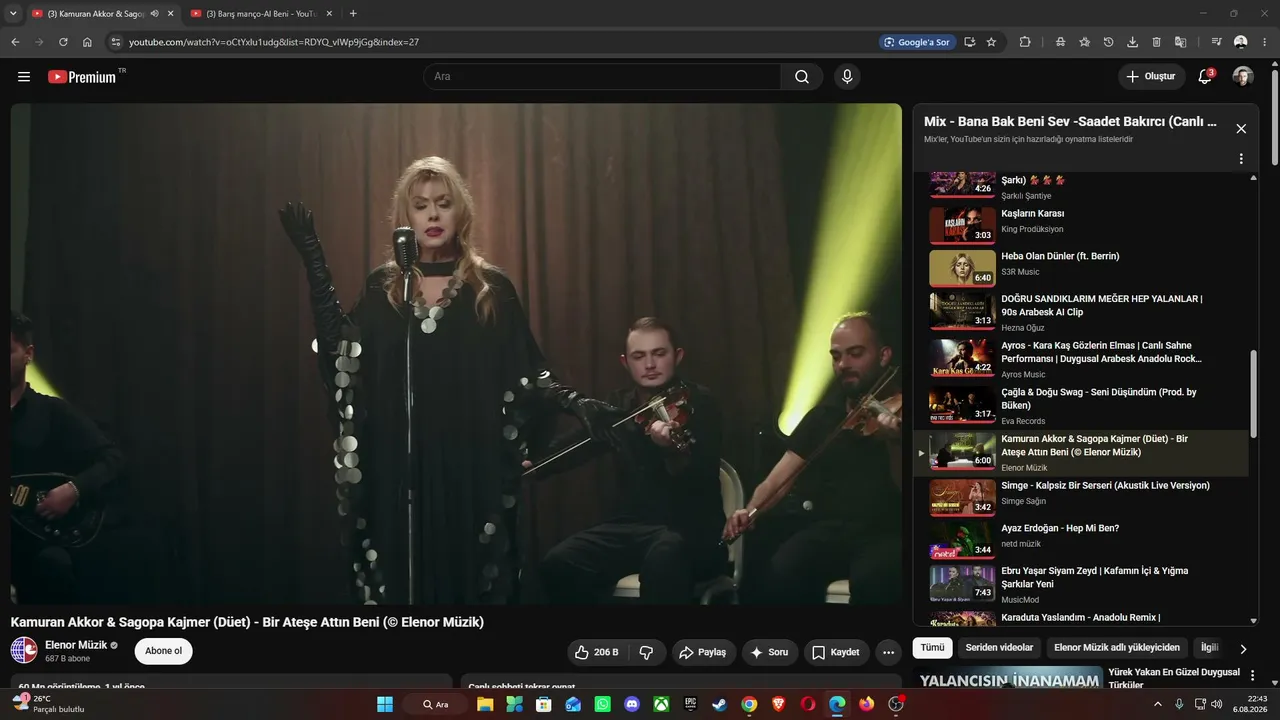The height and width of the screenshot is (720, 1280).
Task: Toggle system volume speaker icon in tray
Action: pos(1219,704)
